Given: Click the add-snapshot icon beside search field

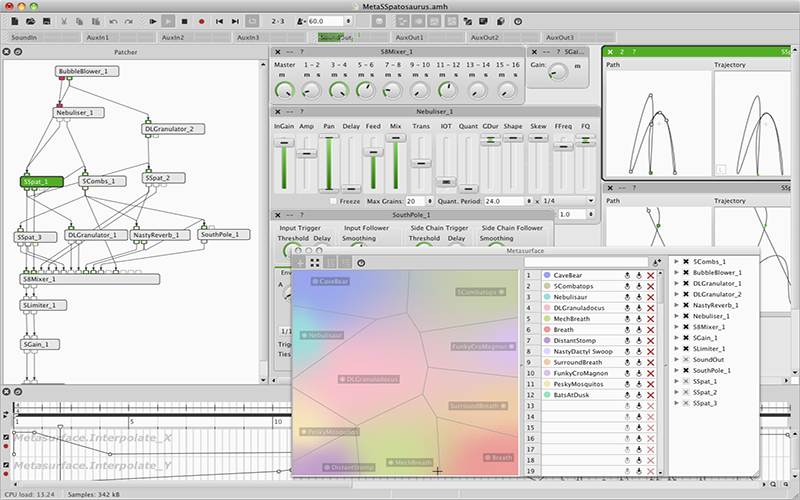Looking at the screenshot, I should pyautogui.click(x=657, y=263).
